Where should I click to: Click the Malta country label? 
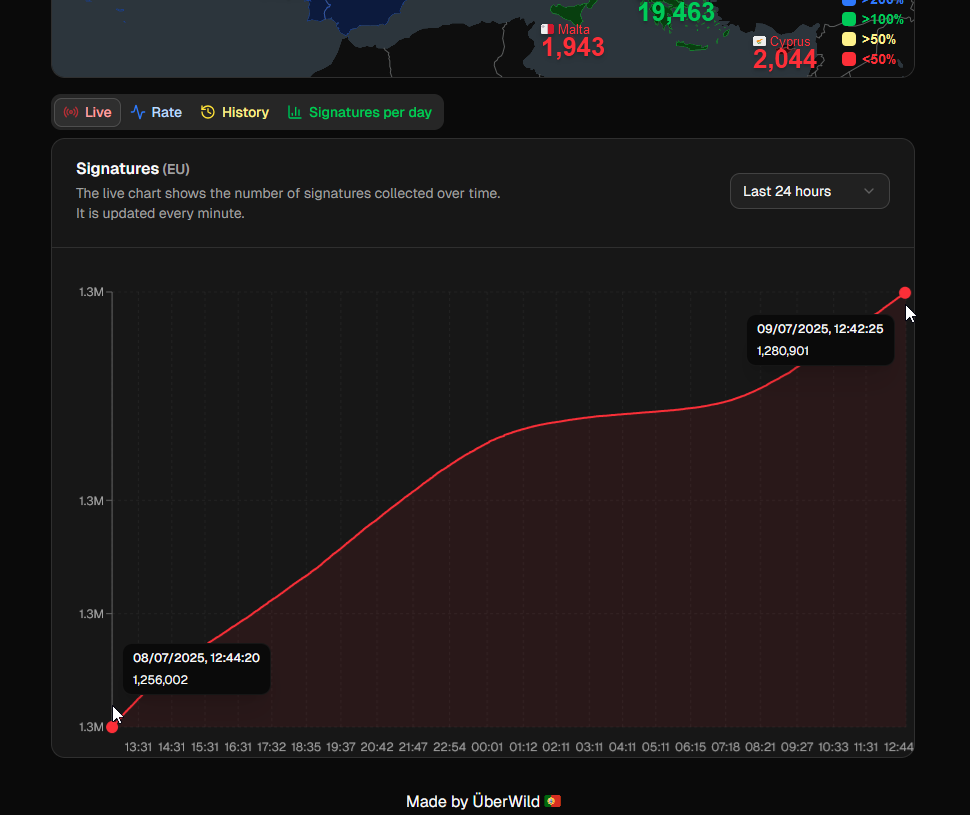click(573, 29)
